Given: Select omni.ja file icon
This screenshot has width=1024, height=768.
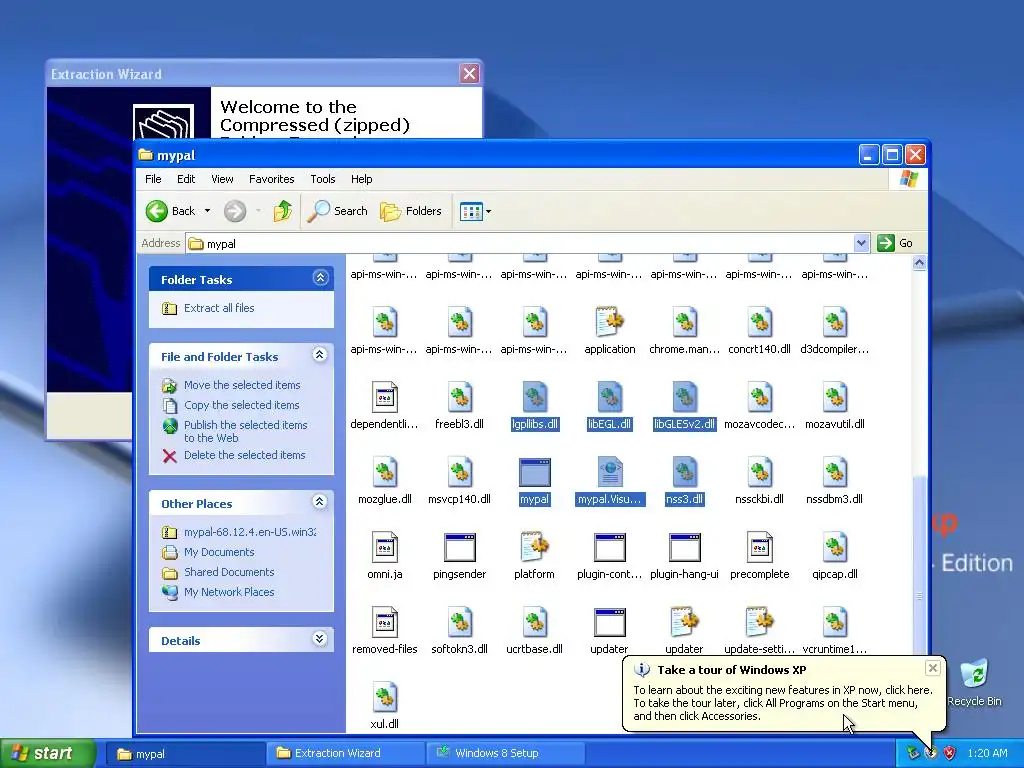Looking at the screenshot, I should [385, 547].
